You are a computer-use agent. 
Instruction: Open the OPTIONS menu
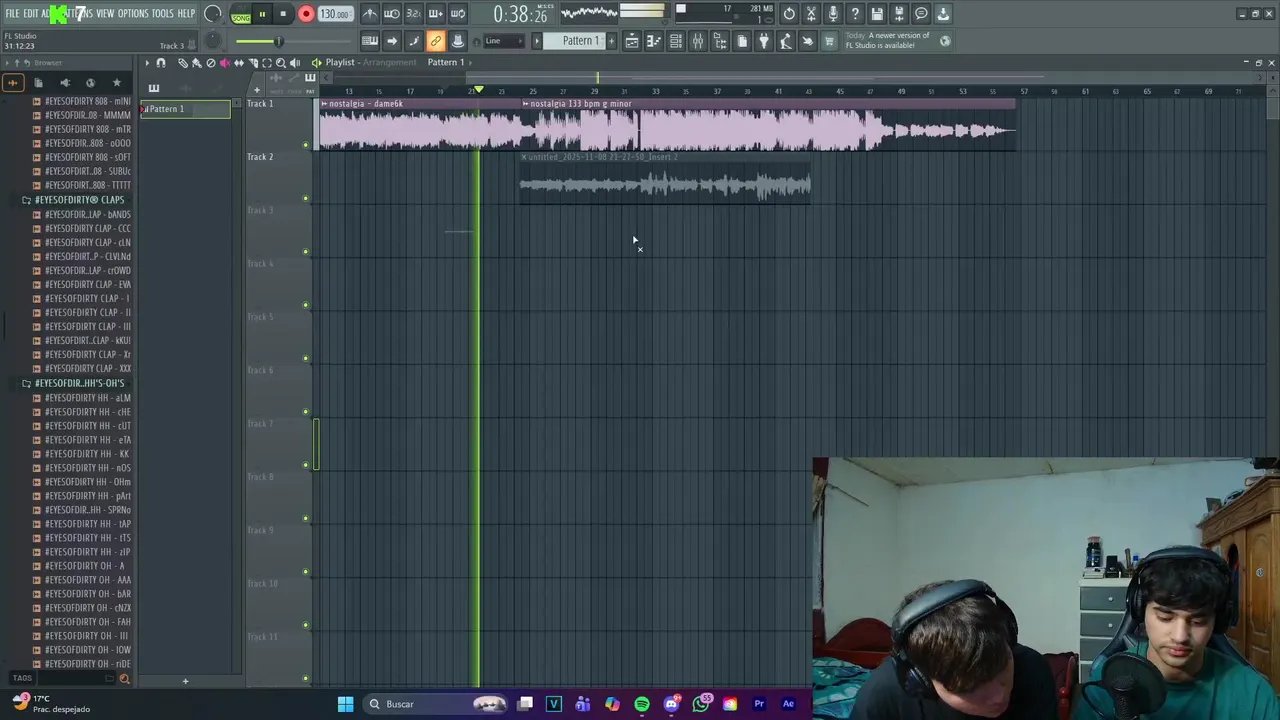[x=133, y=14]
